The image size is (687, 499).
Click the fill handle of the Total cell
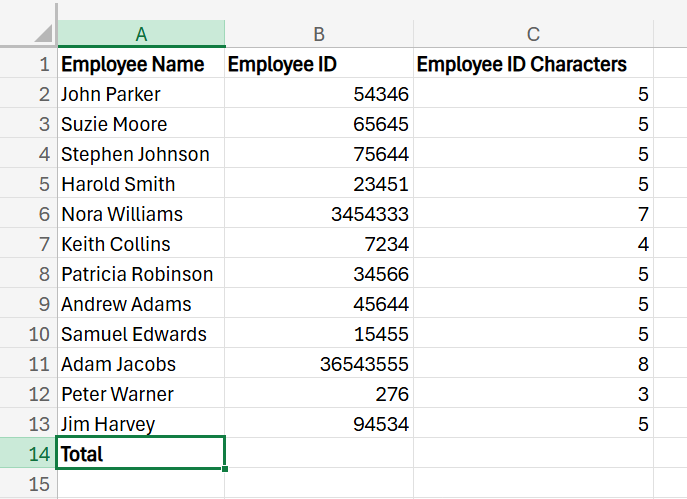[x=225, y=469]
